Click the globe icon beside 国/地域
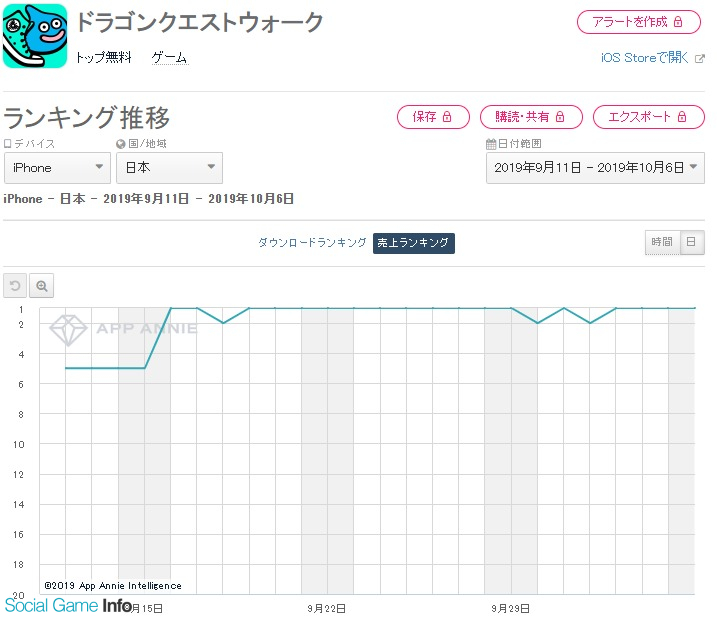Image resolution: width=717 pixels, height=618 pixels. (x=120, y=144)
